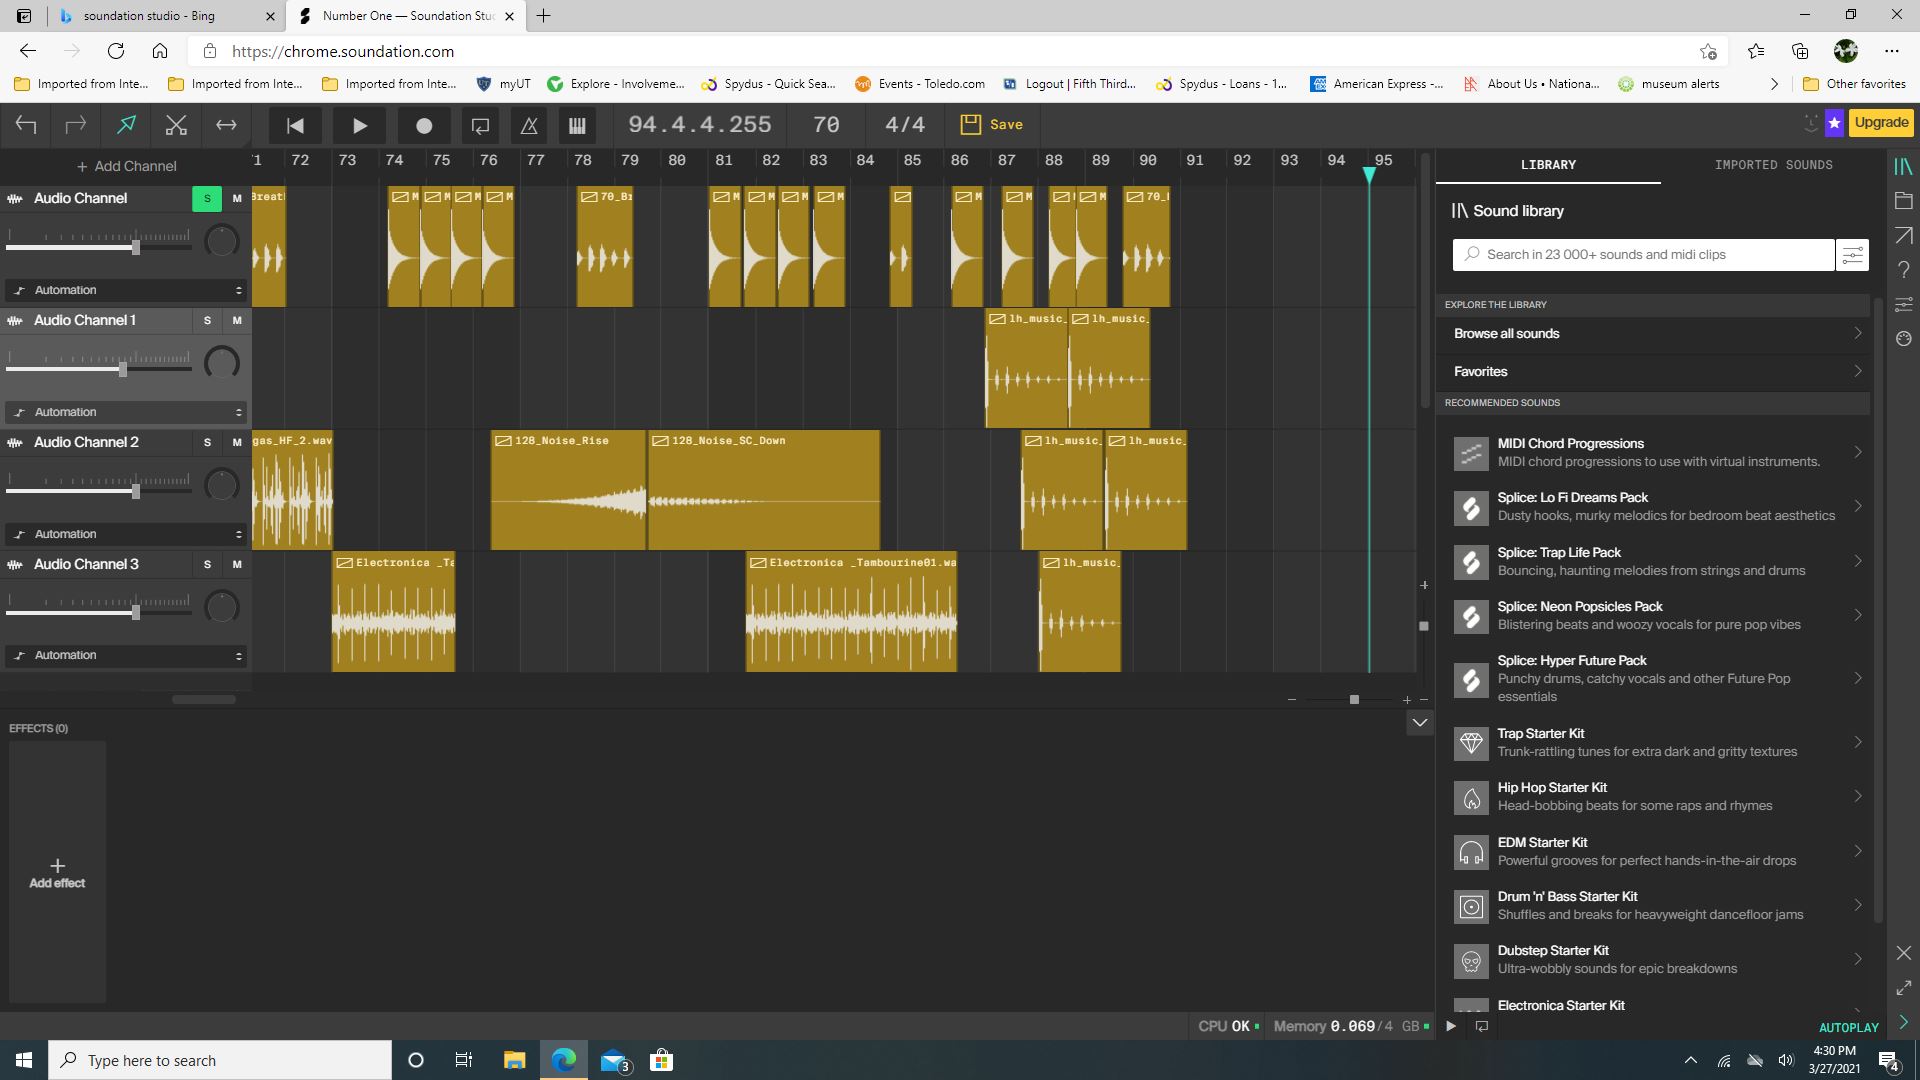Open the export project icon
Viewport: 1920px width, 1080px height.
click(x=1905, y=235)
